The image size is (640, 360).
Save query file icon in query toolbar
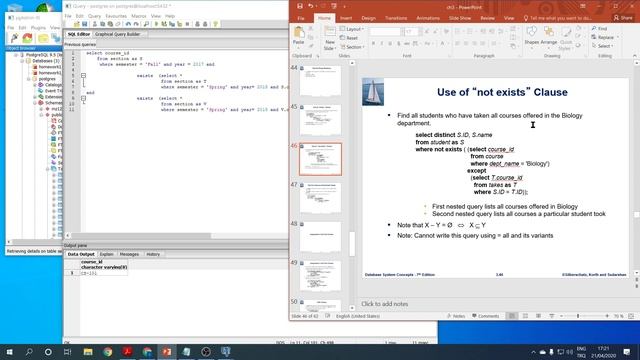click(84, 24)
